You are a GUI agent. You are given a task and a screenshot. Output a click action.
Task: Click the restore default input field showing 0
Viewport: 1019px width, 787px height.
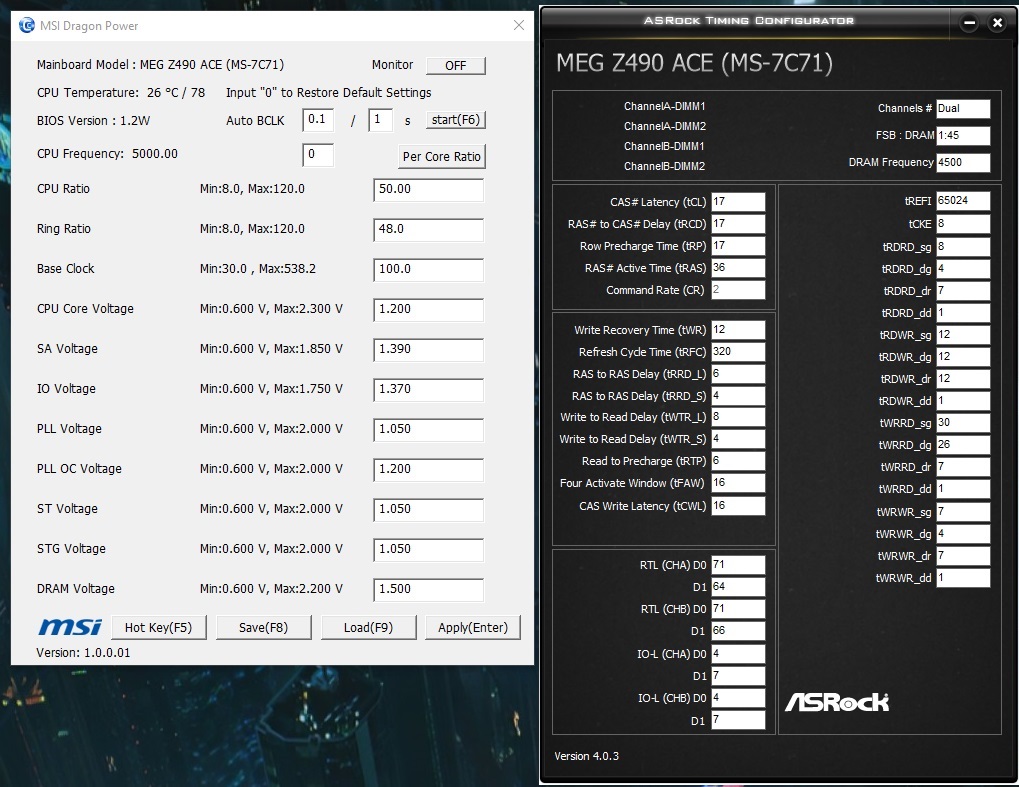[x=318, y=155]
